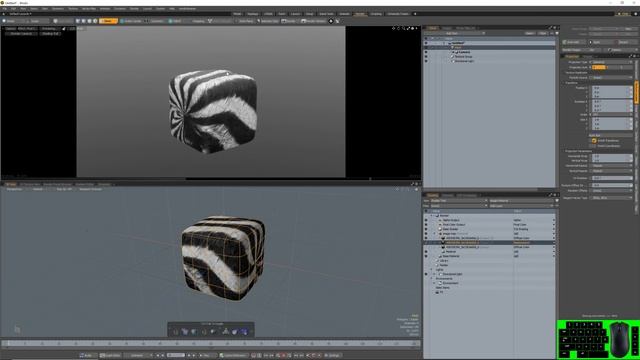Select the Mesh item in Items list

[458, 47]
